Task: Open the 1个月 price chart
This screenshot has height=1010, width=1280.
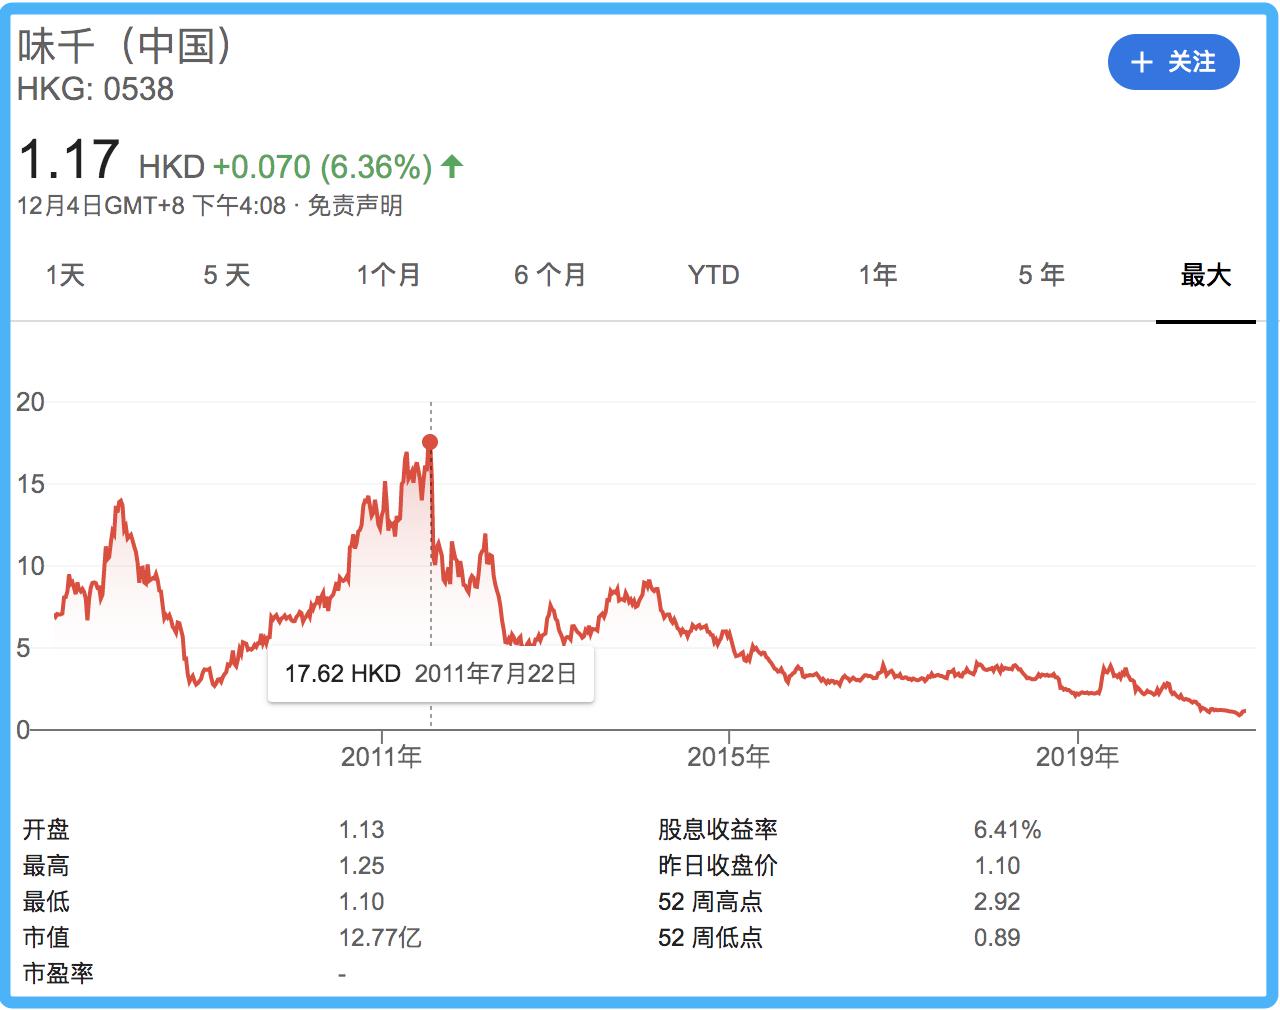Action: (388, 275)
